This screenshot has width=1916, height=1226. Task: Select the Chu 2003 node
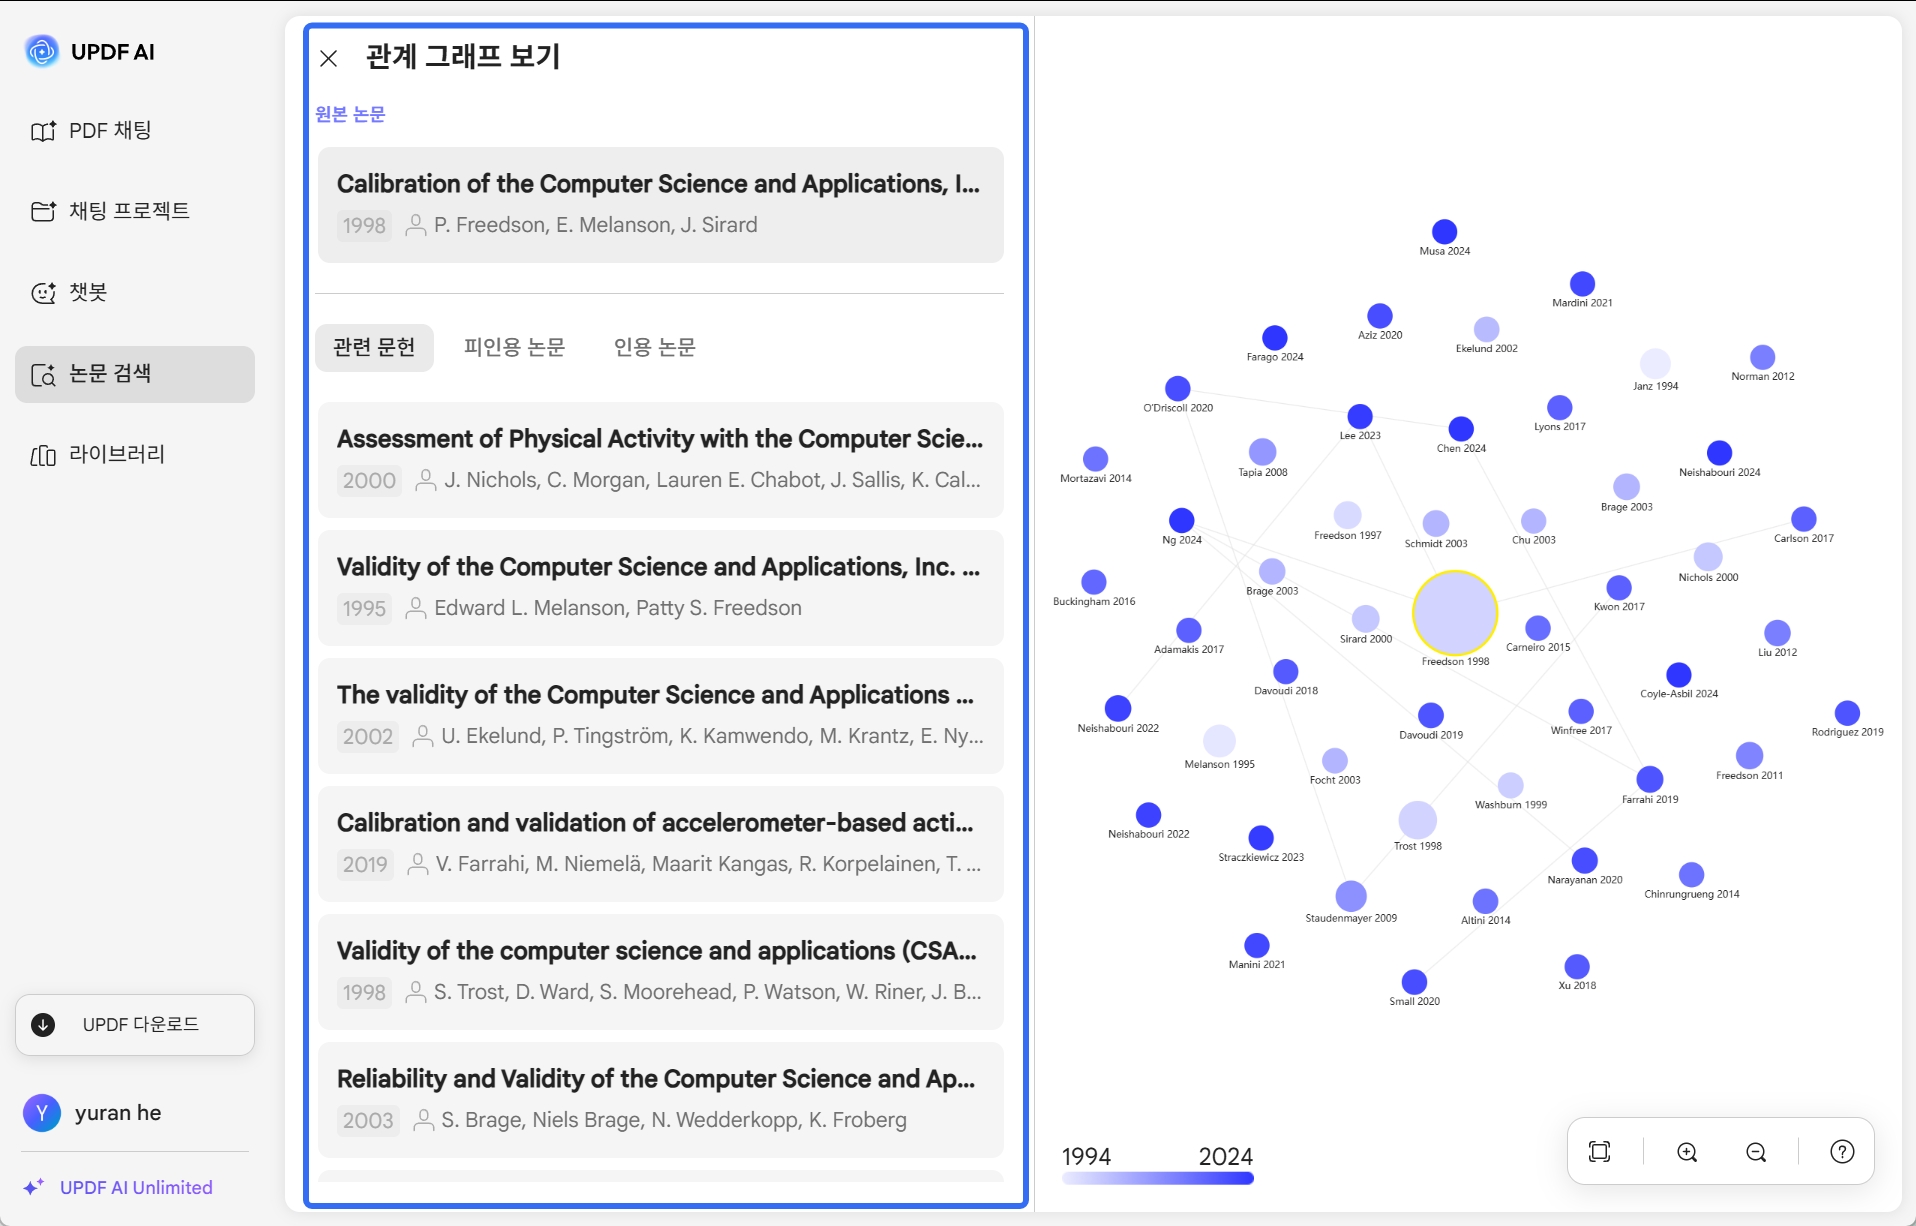tap(1534, 520)
